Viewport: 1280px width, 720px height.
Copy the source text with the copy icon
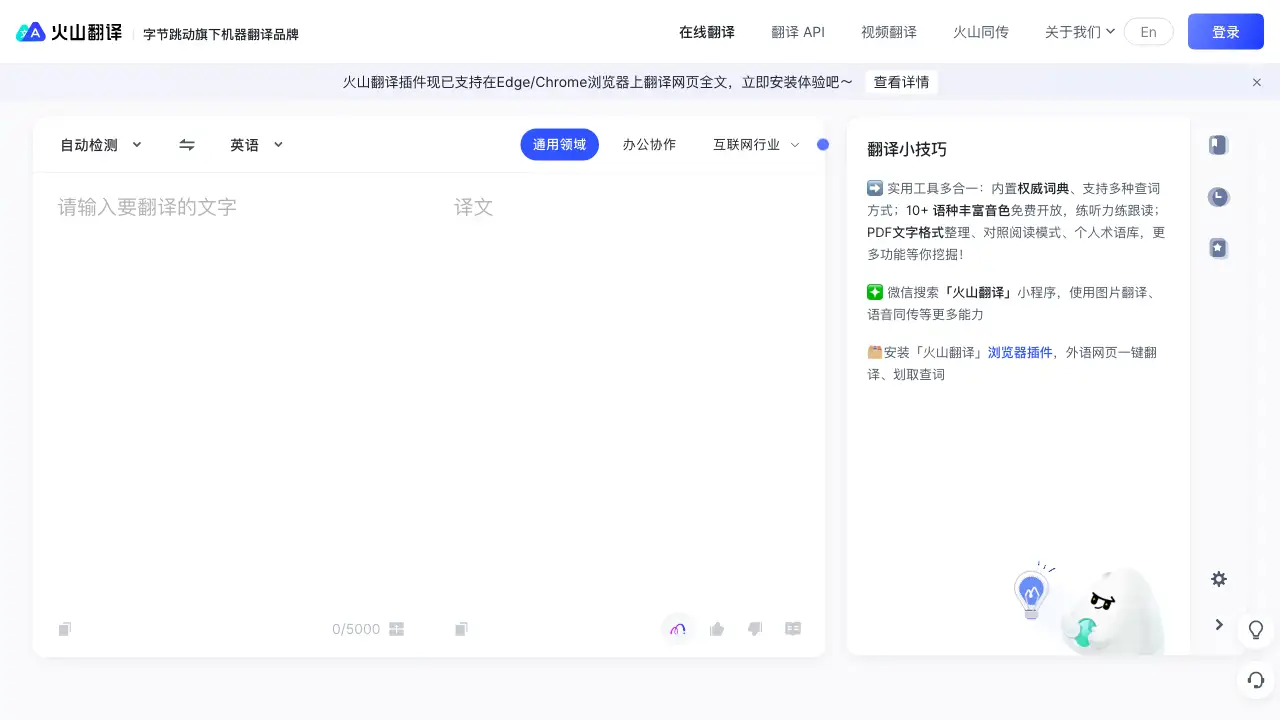click(64, 629)
